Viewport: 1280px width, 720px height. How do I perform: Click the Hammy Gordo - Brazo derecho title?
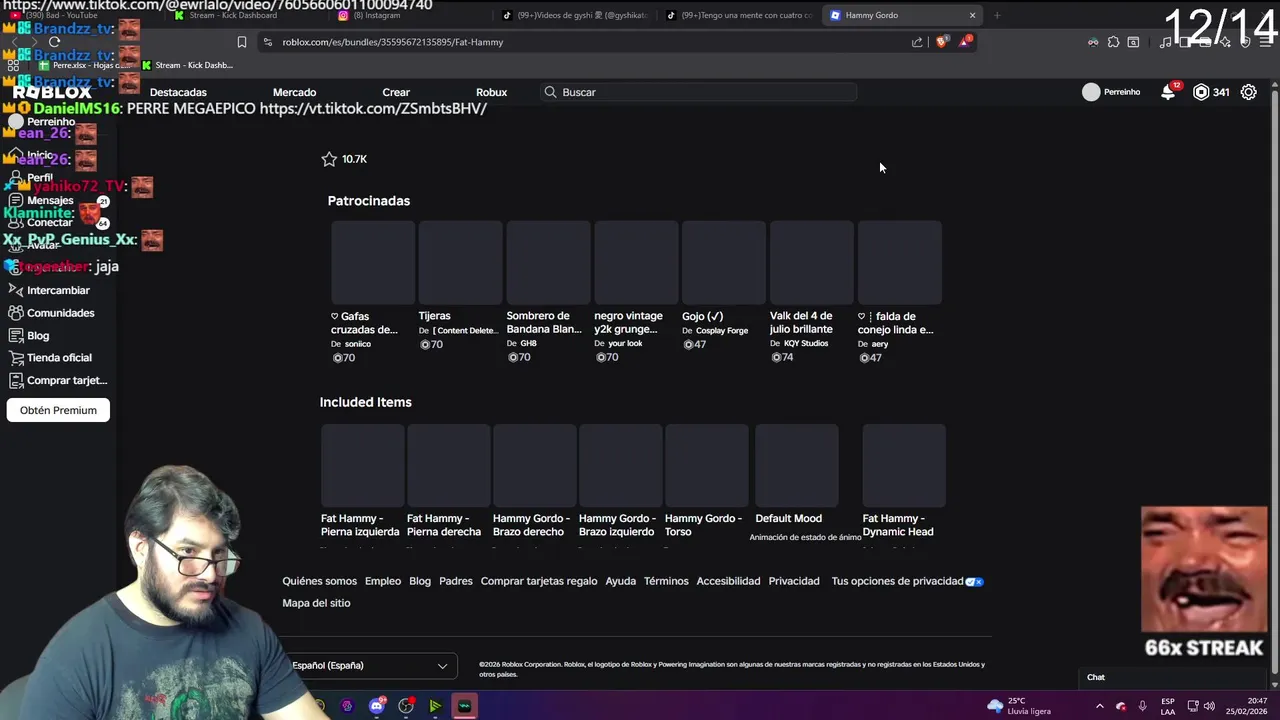click(531, 525)
